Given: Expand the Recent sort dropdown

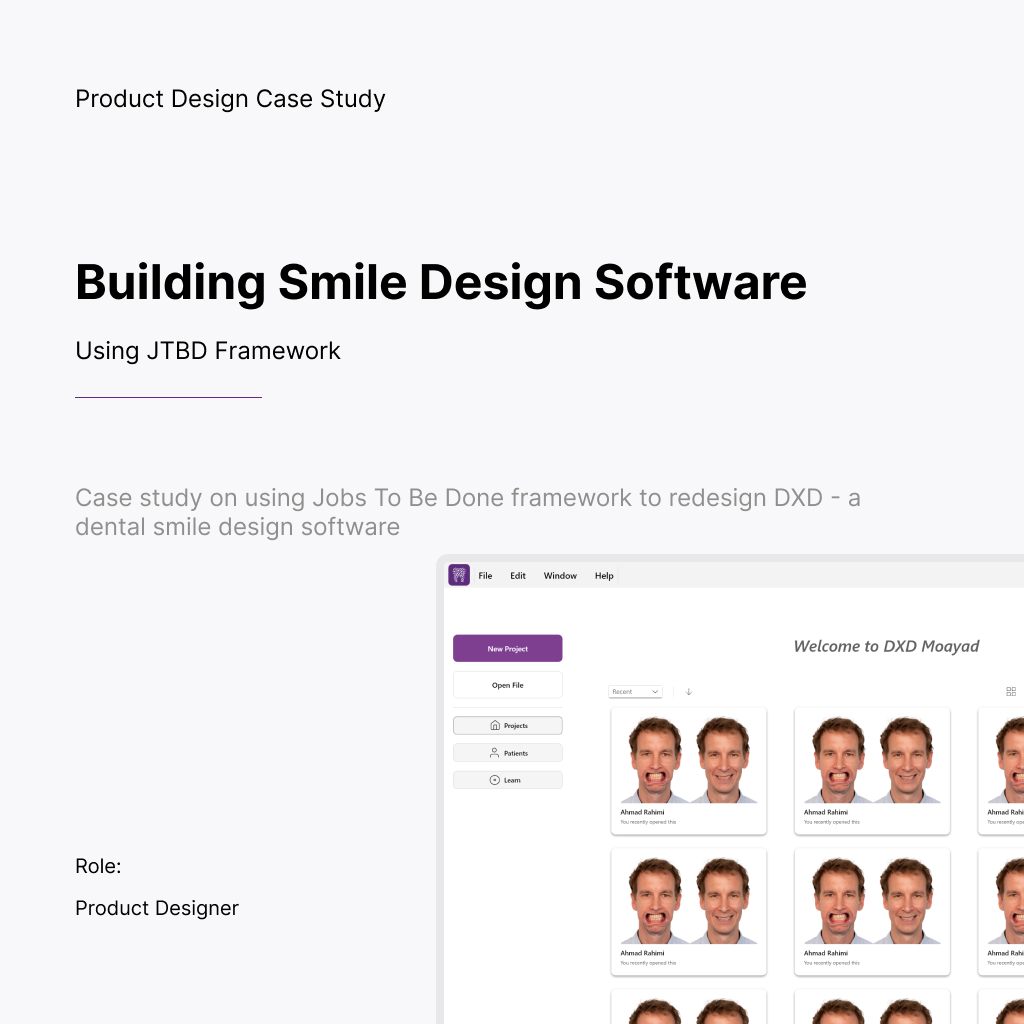Looking at the screenshot, I should click(x=635, y=692).
